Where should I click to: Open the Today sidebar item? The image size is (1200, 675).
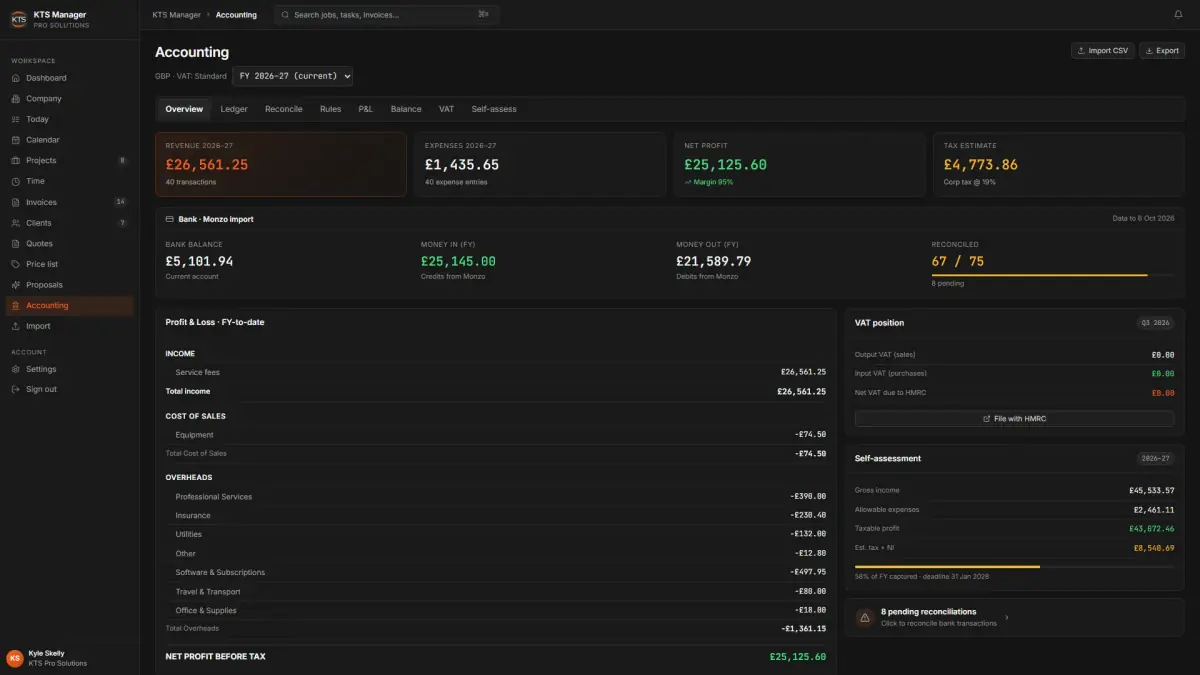69,119
